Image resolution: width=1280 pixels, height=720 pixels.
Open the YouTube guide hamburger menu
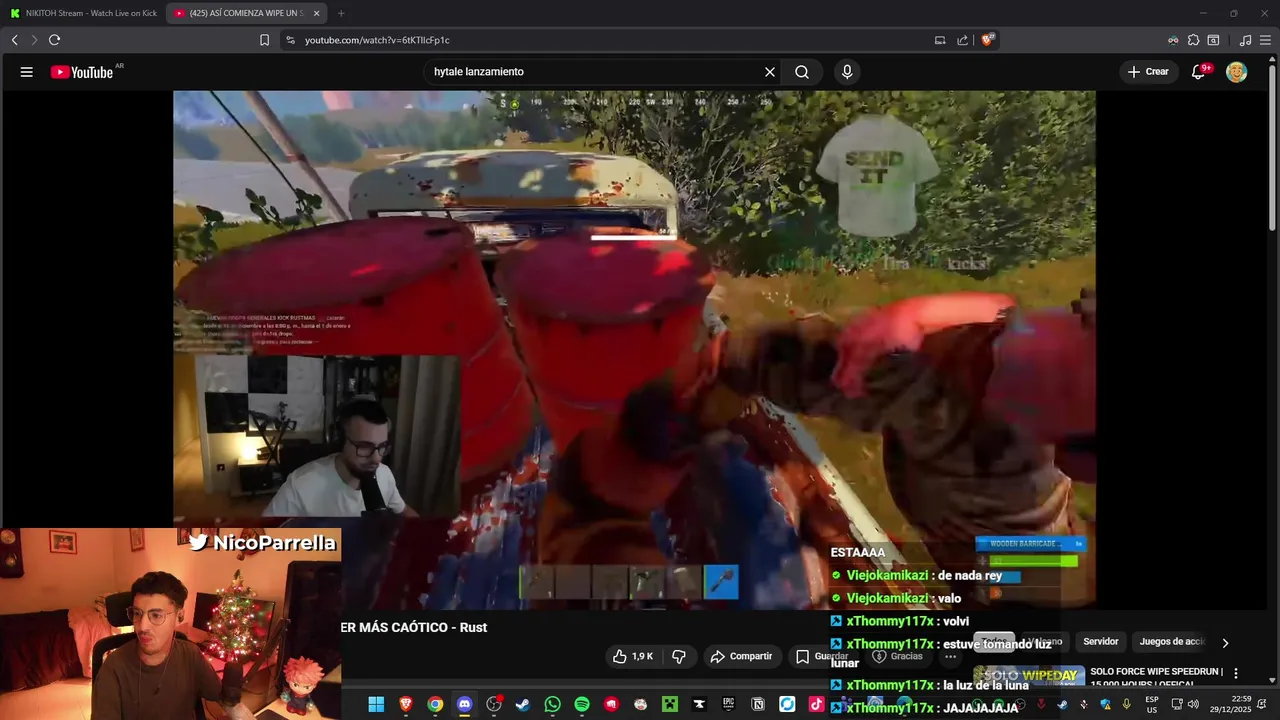click(27, 72)
